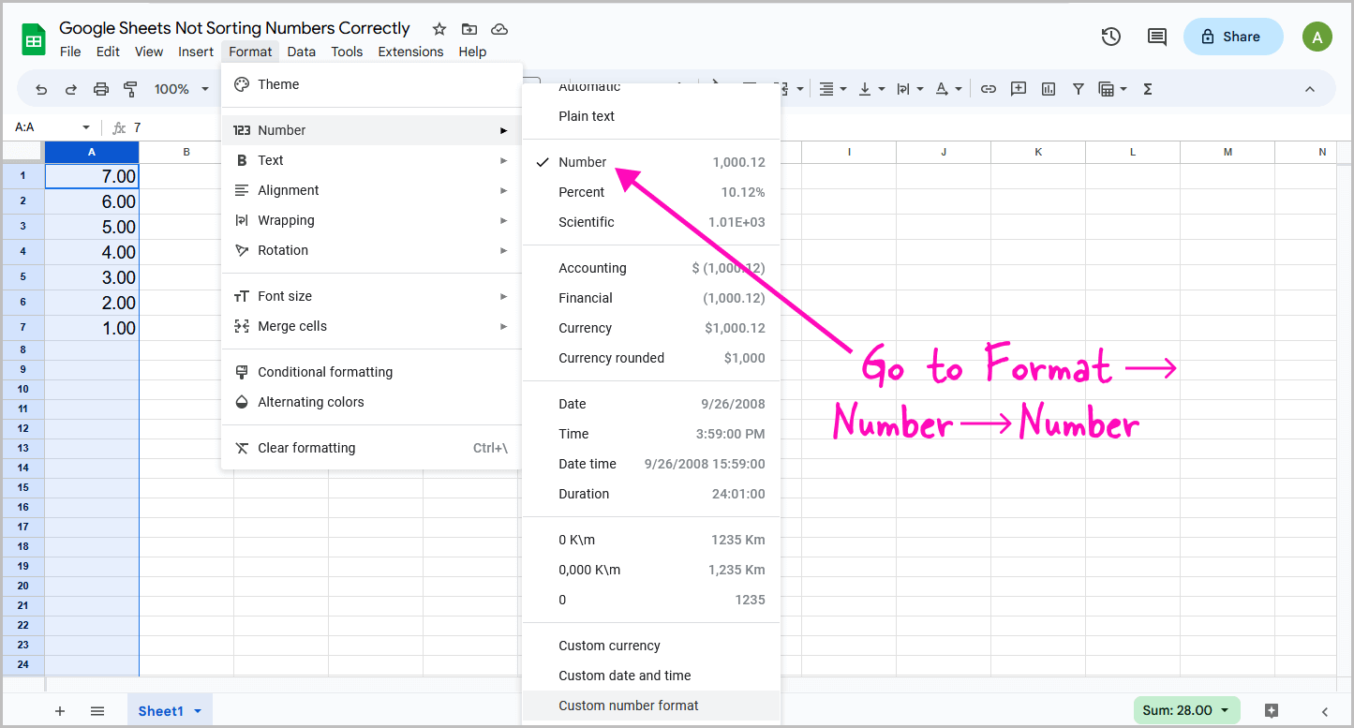The image size is (1354, 728).
Task: Select Accounting format
Action: pyautogui.click(x=651, y=268)
